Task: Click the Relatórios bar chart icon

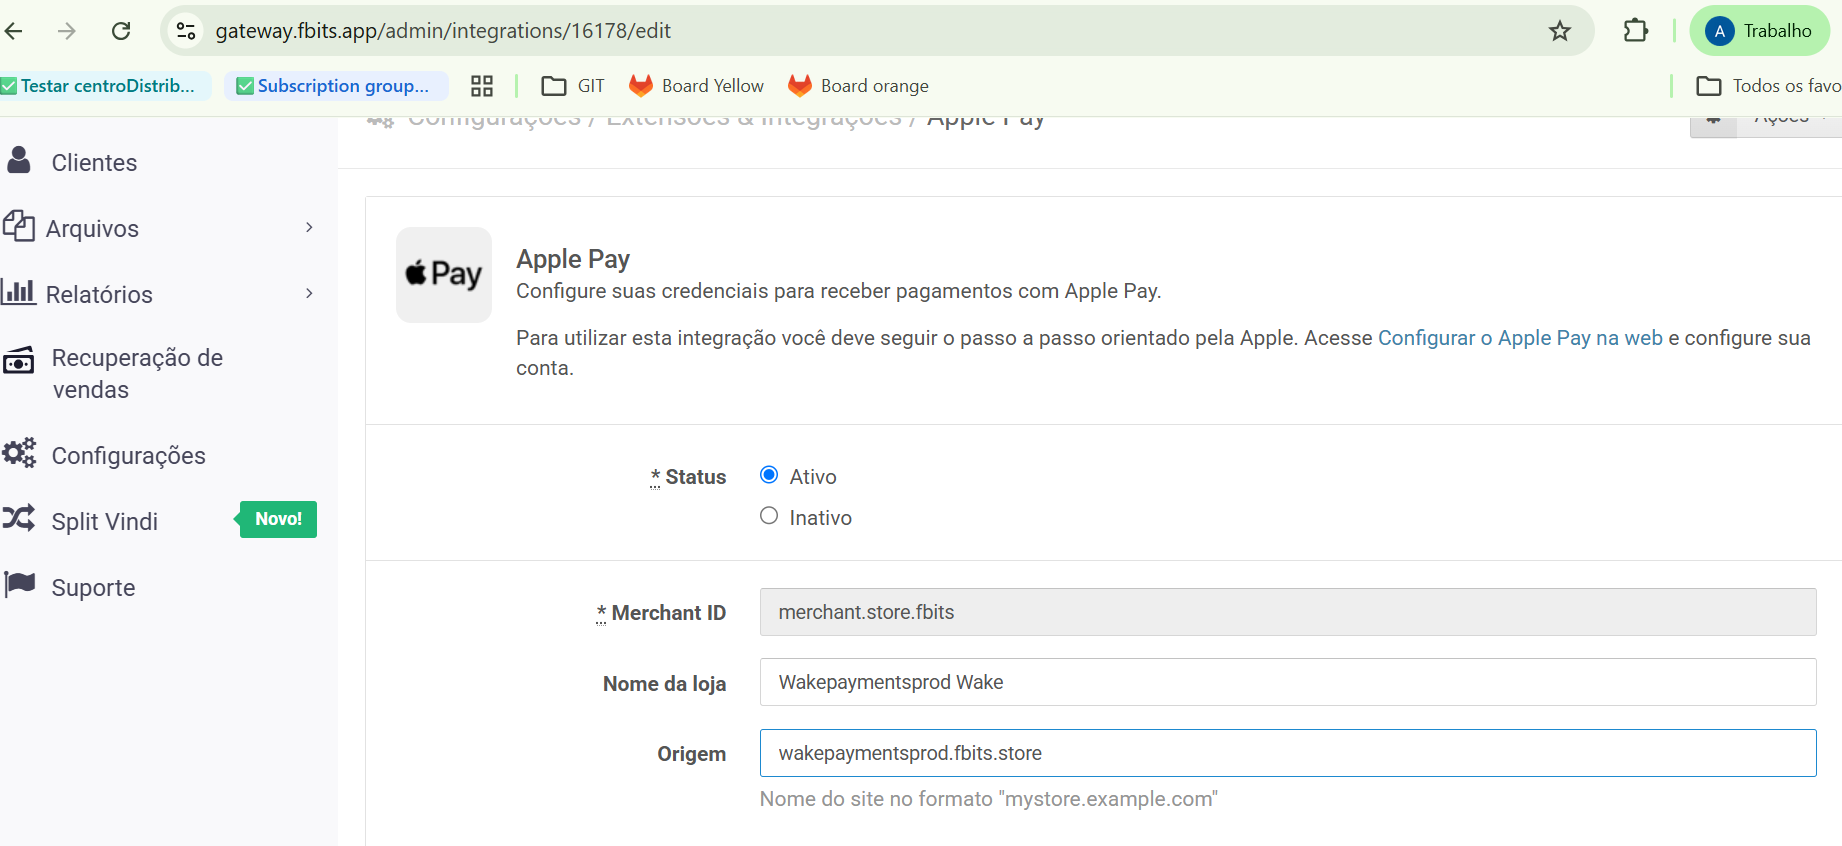Action: [19, 292]
